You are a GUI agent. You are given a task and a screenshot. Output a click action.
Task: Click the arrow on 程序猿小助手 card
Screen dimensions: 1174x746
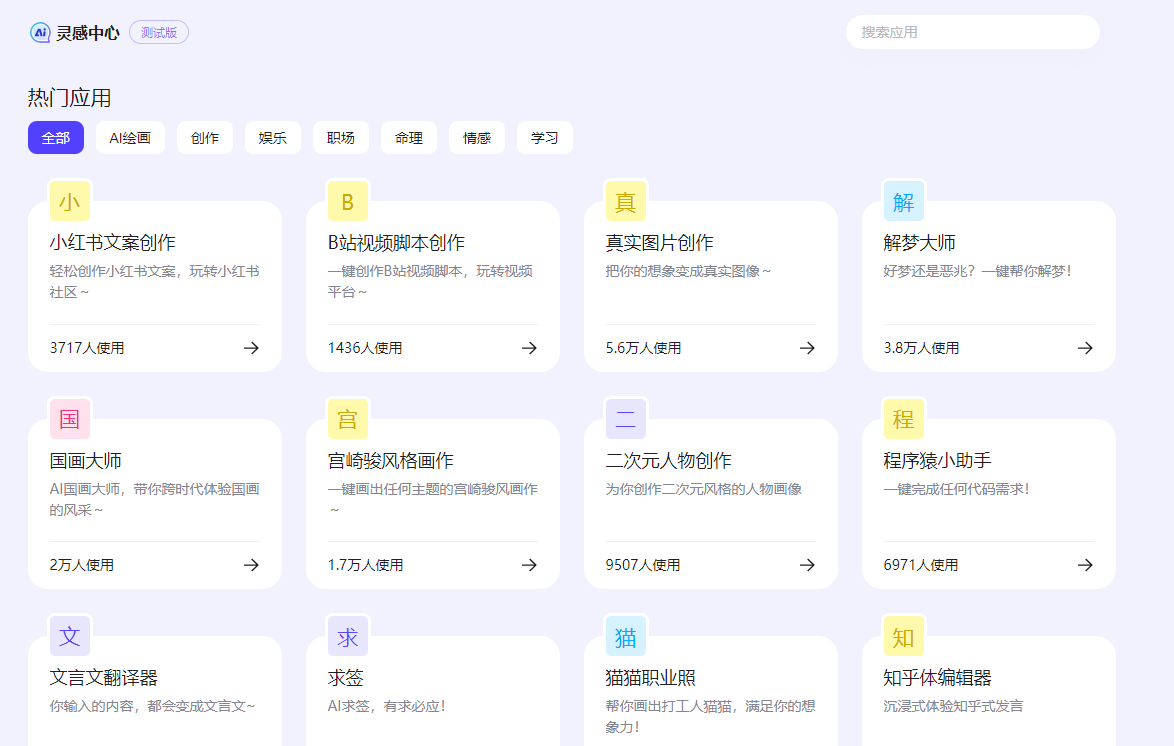click(x=1085, y=565)
